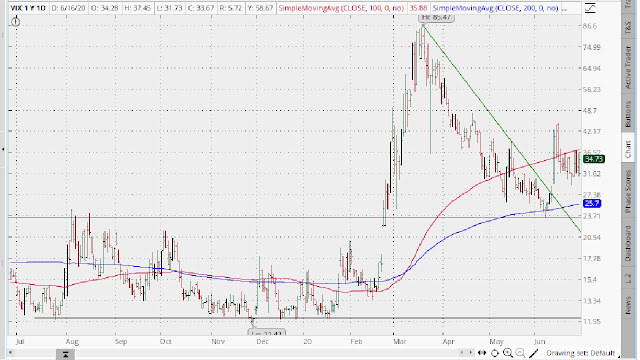Open the chart scale settings icon
Image resolution: width=640 pixels, height=360 pixels.
[590, 8]
